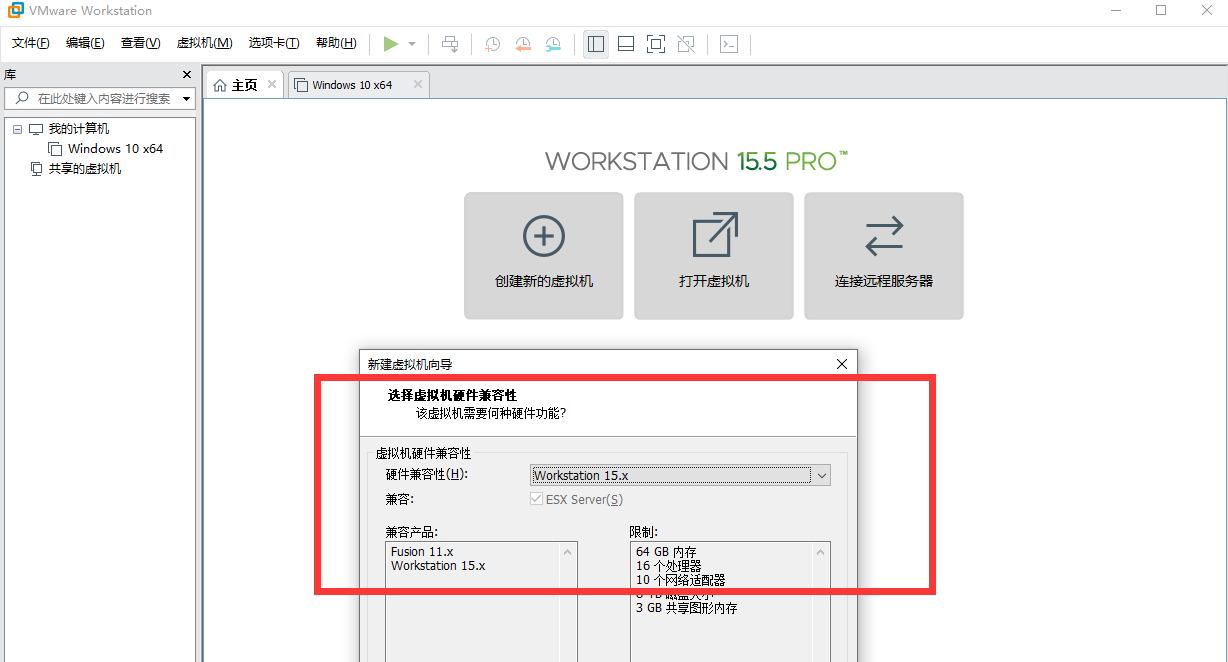Image resolution: width=1228 pixels, height=662 pixels.
Task: Enter full screen mode icon
Action: [x=656, y=44]
